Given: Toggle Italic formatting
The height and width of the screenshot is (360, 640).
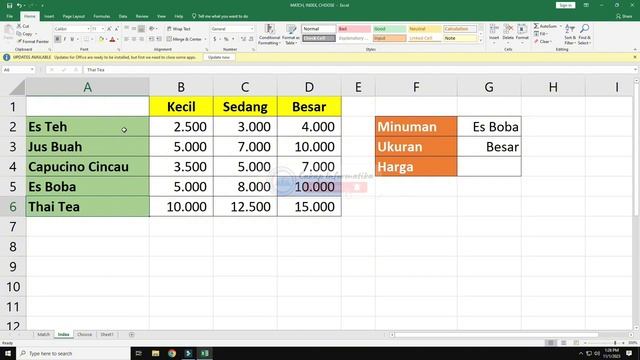Looking at the screenshot, I should point(64,39).
